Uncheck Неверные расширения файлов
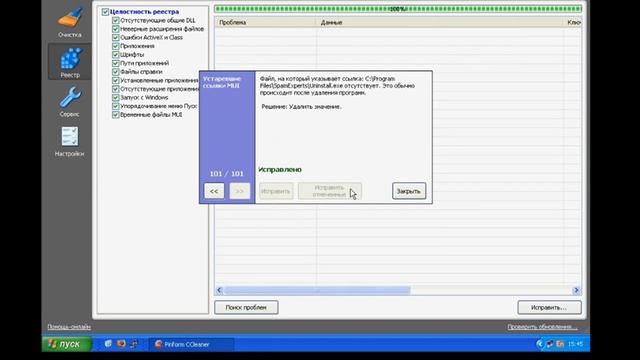Viewport: 640px width, 360px height. 116,29
